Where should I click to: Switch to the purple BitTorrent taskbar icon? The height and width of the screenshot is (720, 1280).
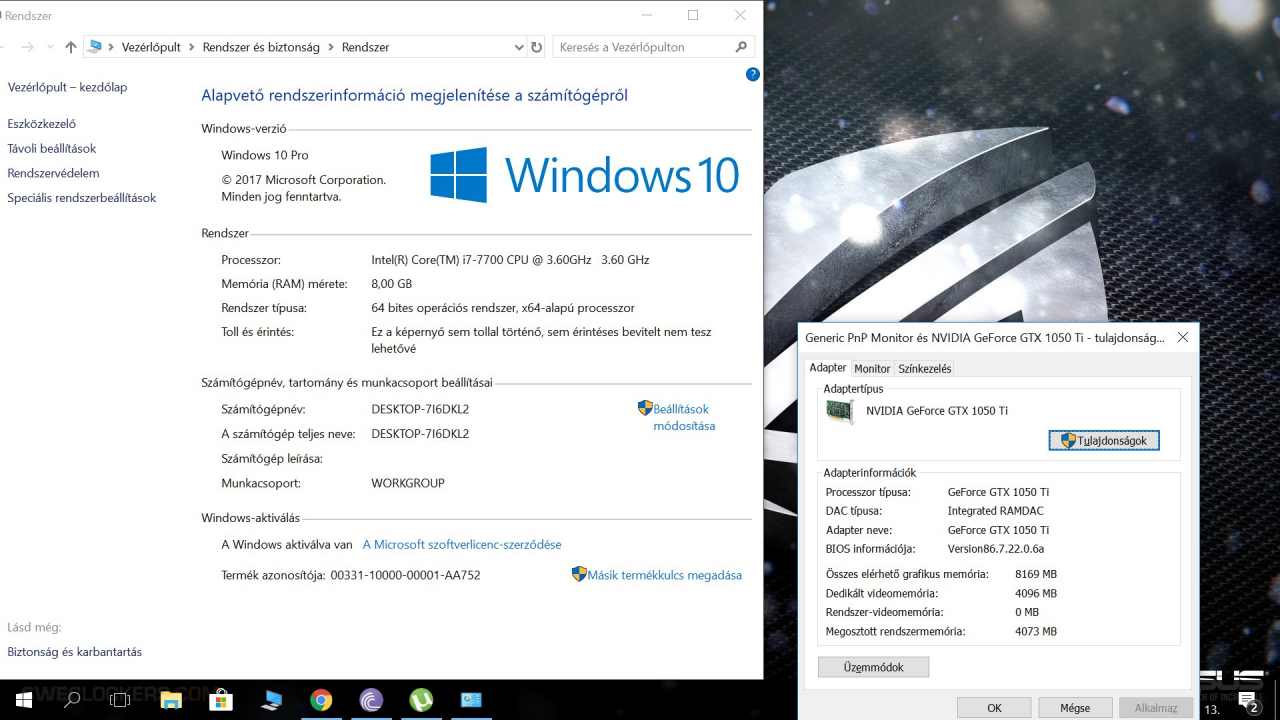[371, 700]
